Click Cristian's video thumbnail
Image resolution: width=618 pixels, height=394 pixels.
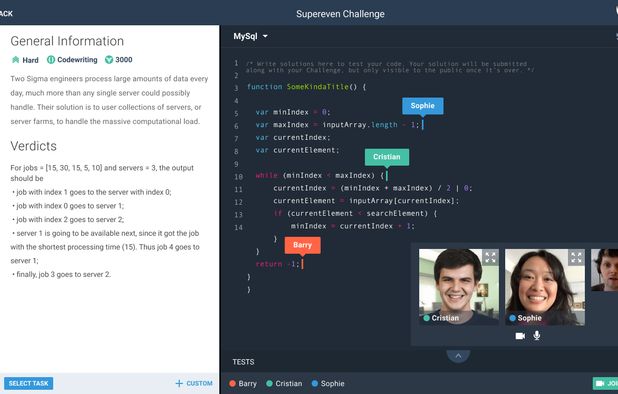(x=459, y=287)
